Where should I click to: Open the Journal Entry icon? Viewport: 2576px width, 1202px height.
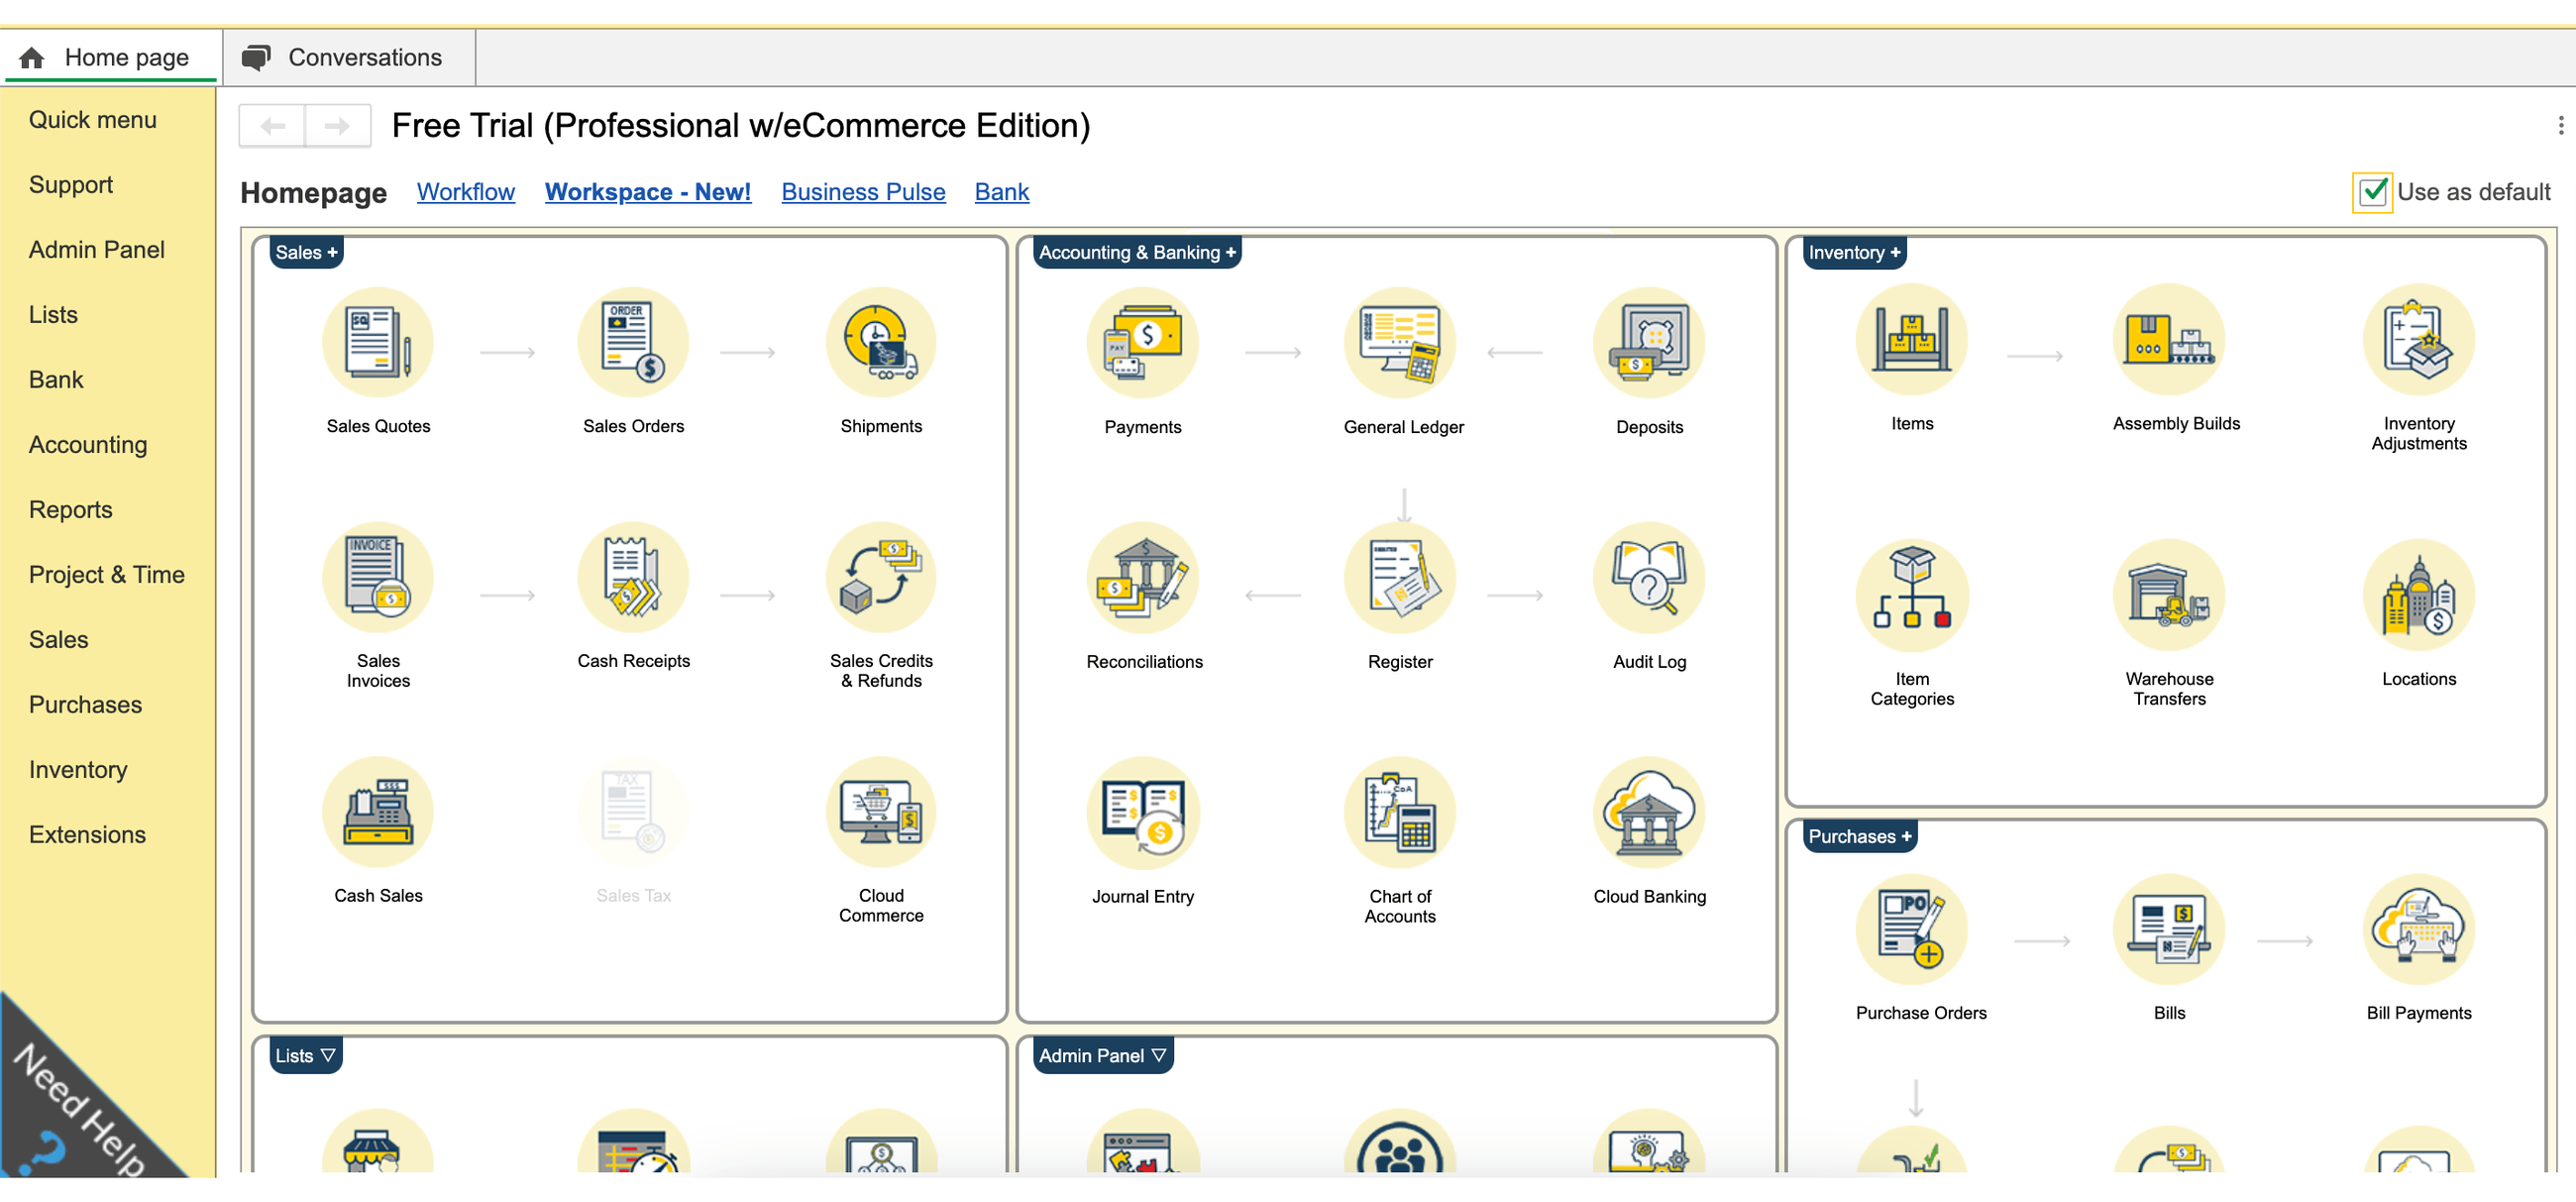coord(1142,812)
